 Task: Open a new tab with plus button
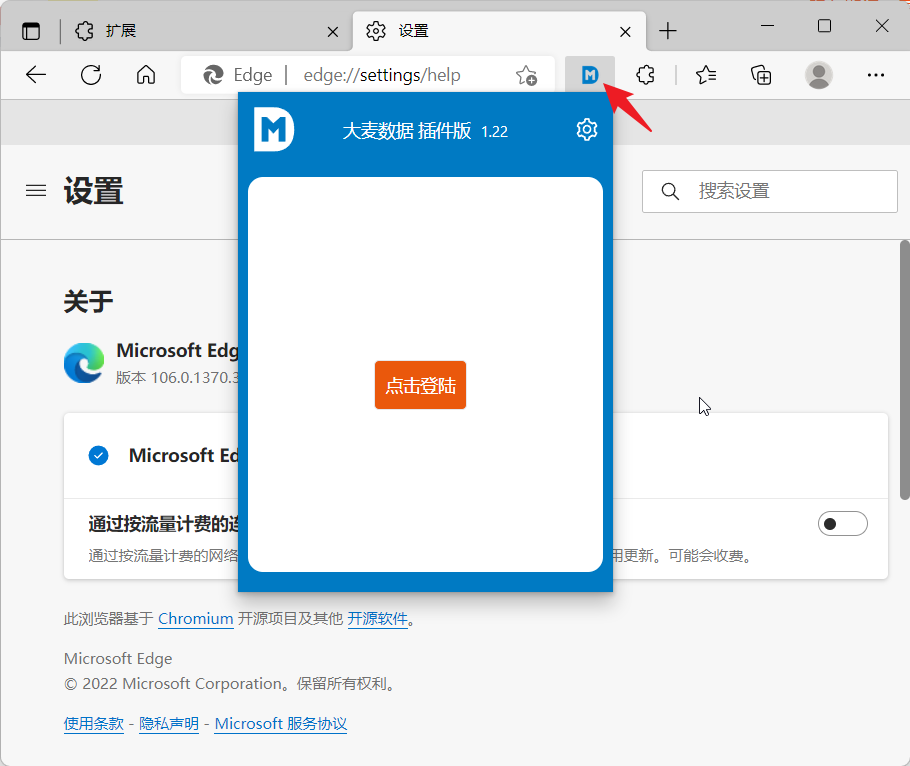pos(668,31)
